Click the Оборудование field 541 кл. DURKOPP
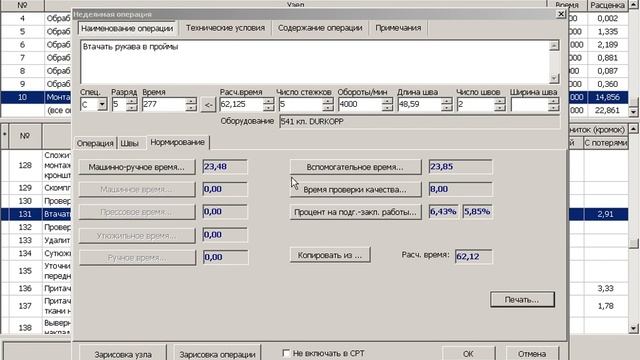Viewport: 640px width, 360px height. click(419, 122)
